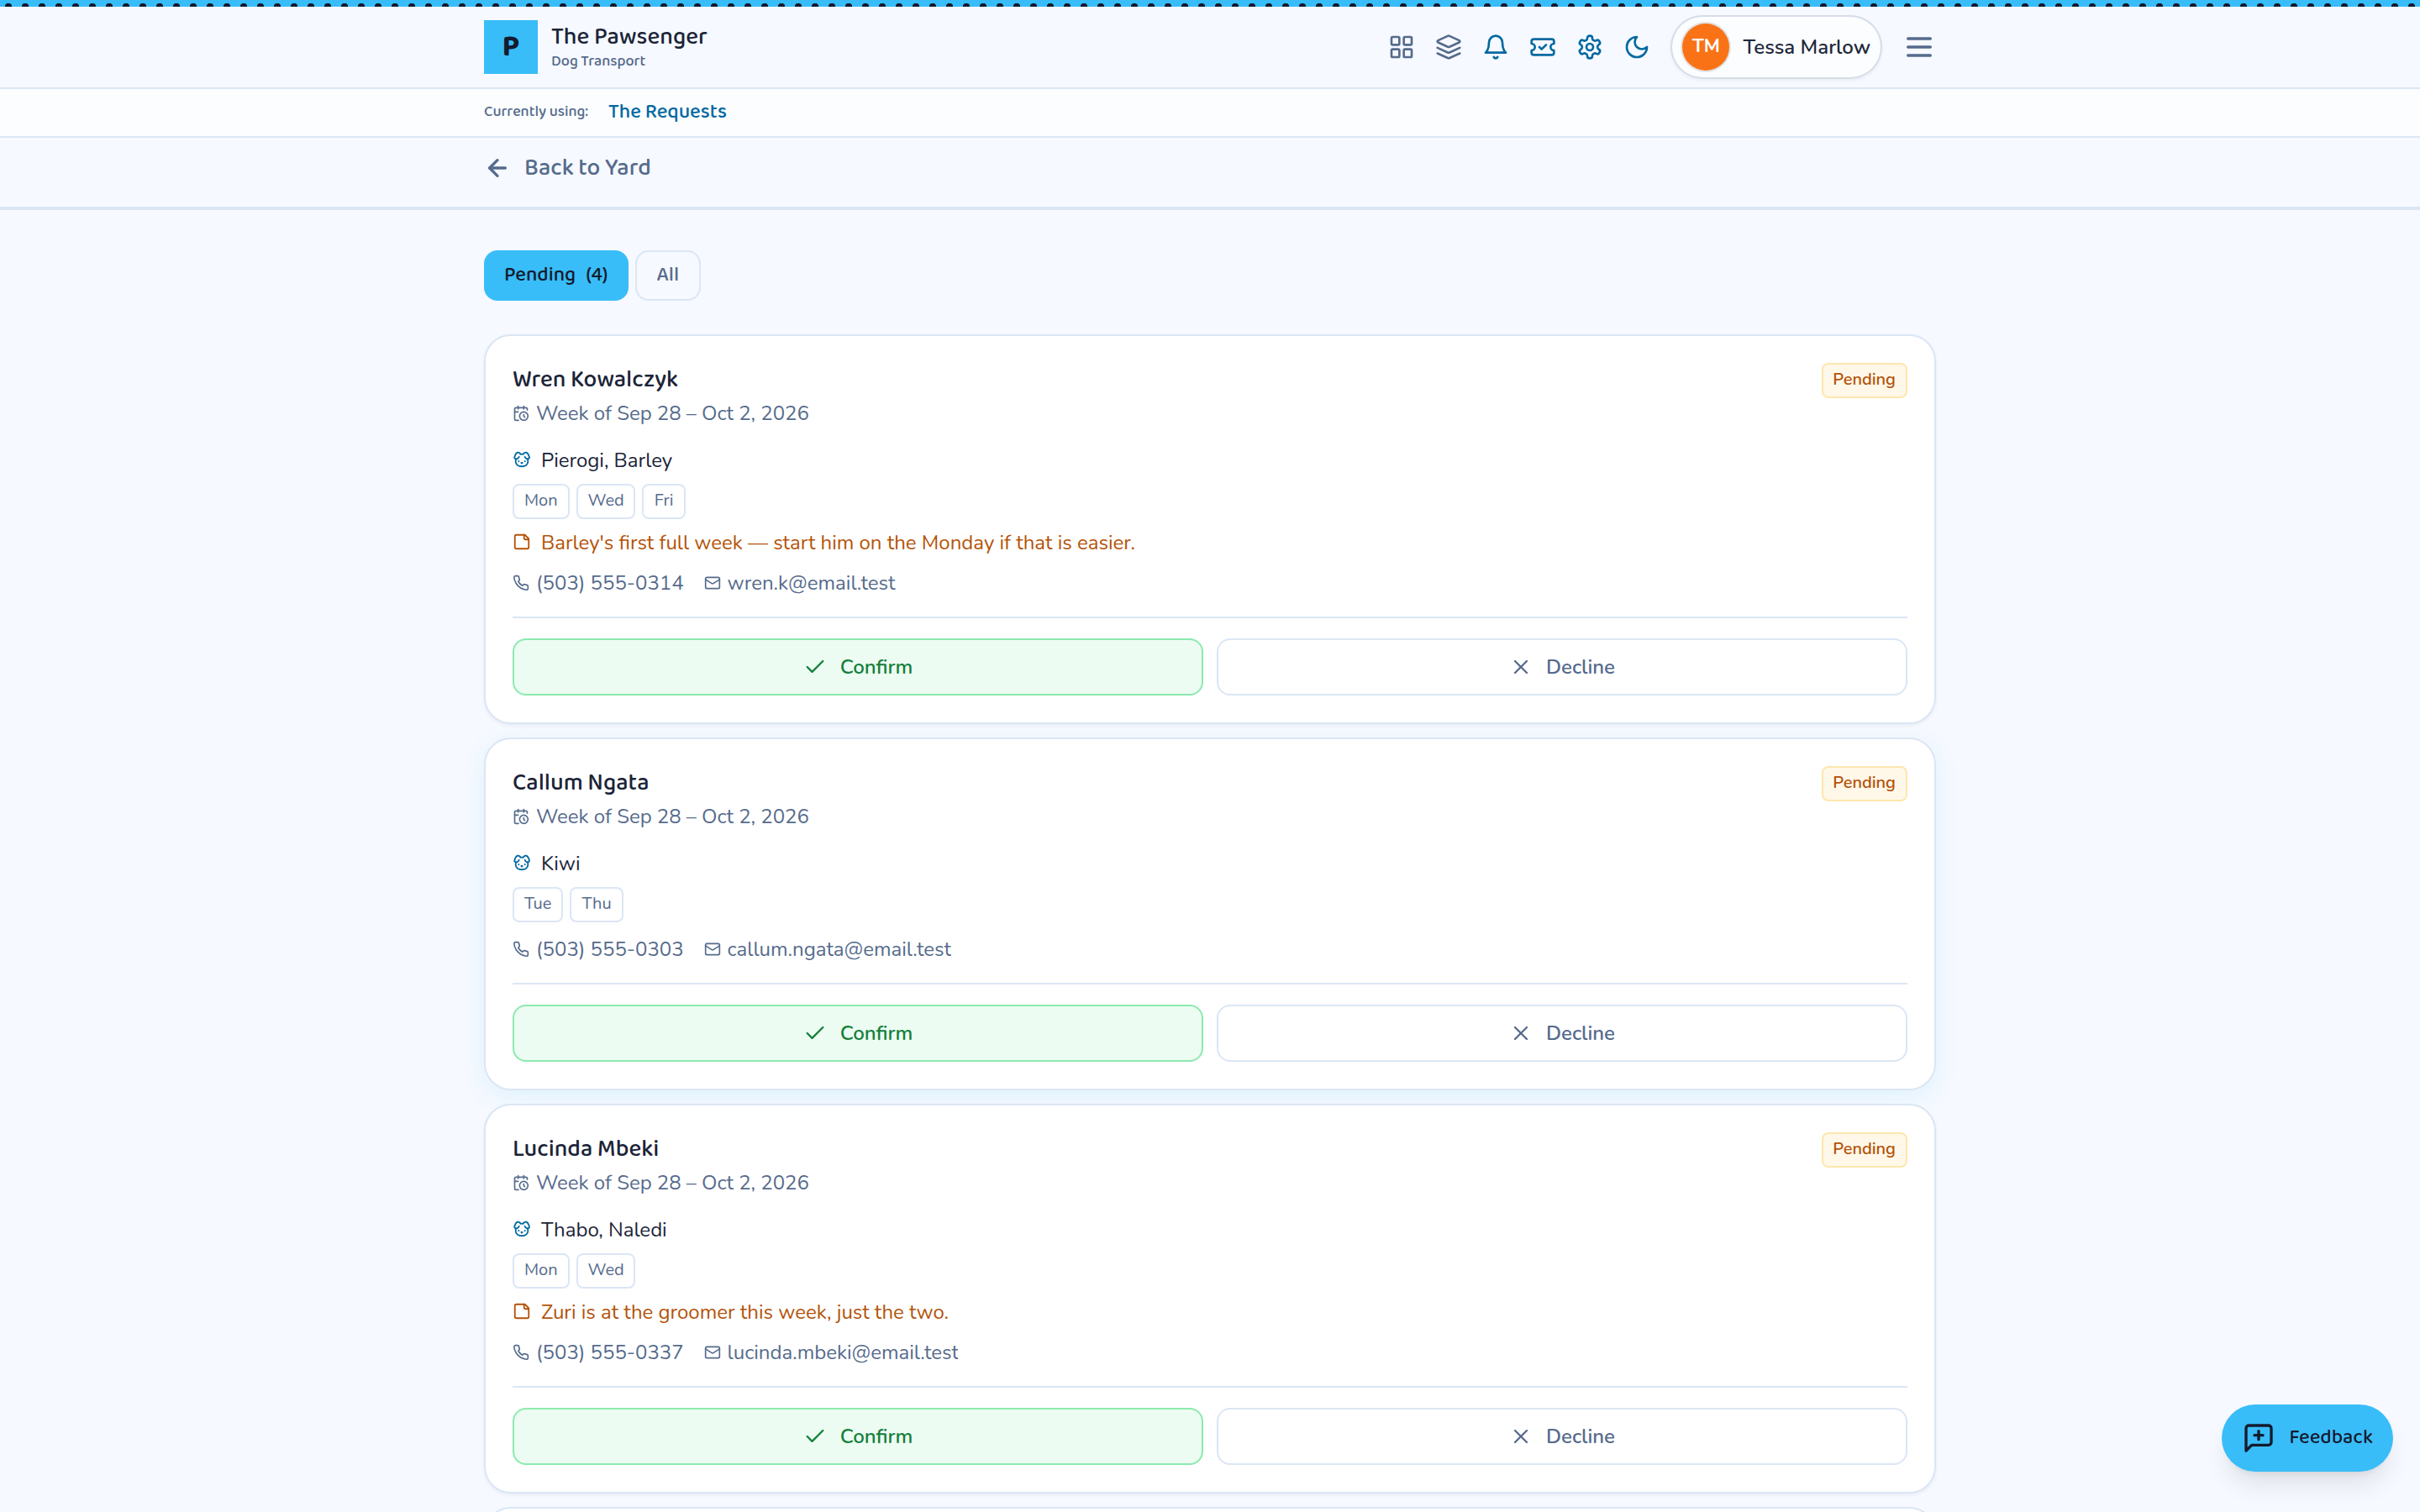Open The Requests link
The width and height of the screenshot is (2420, 1512).
click(x=667, y=112)
